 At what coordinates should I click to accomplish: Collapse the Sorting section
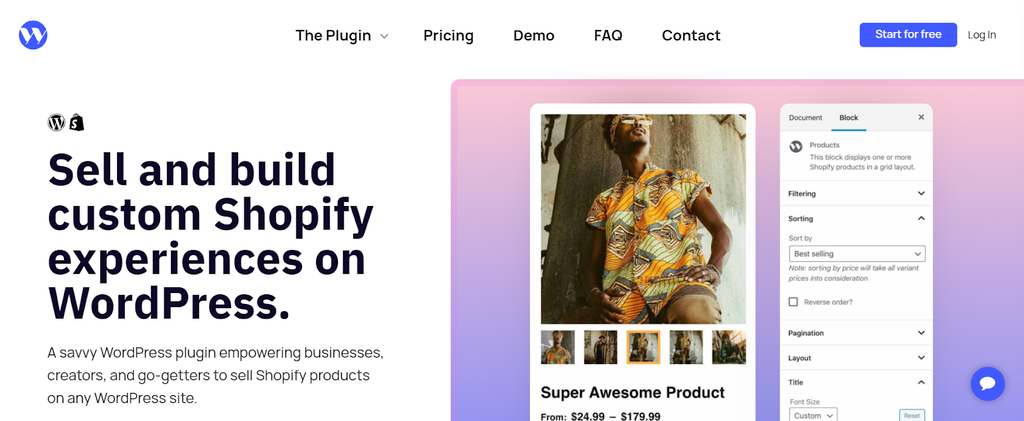[920, 218]
